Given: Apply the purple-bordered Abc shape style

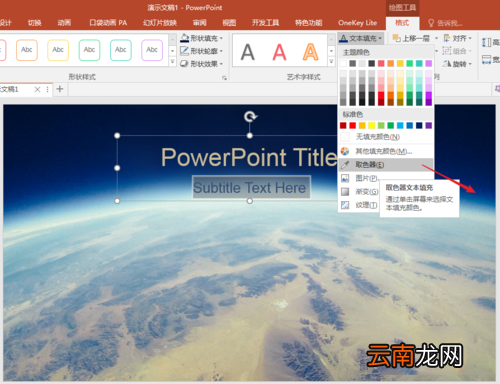Looking at the screenshot, I should click(152, 50).
